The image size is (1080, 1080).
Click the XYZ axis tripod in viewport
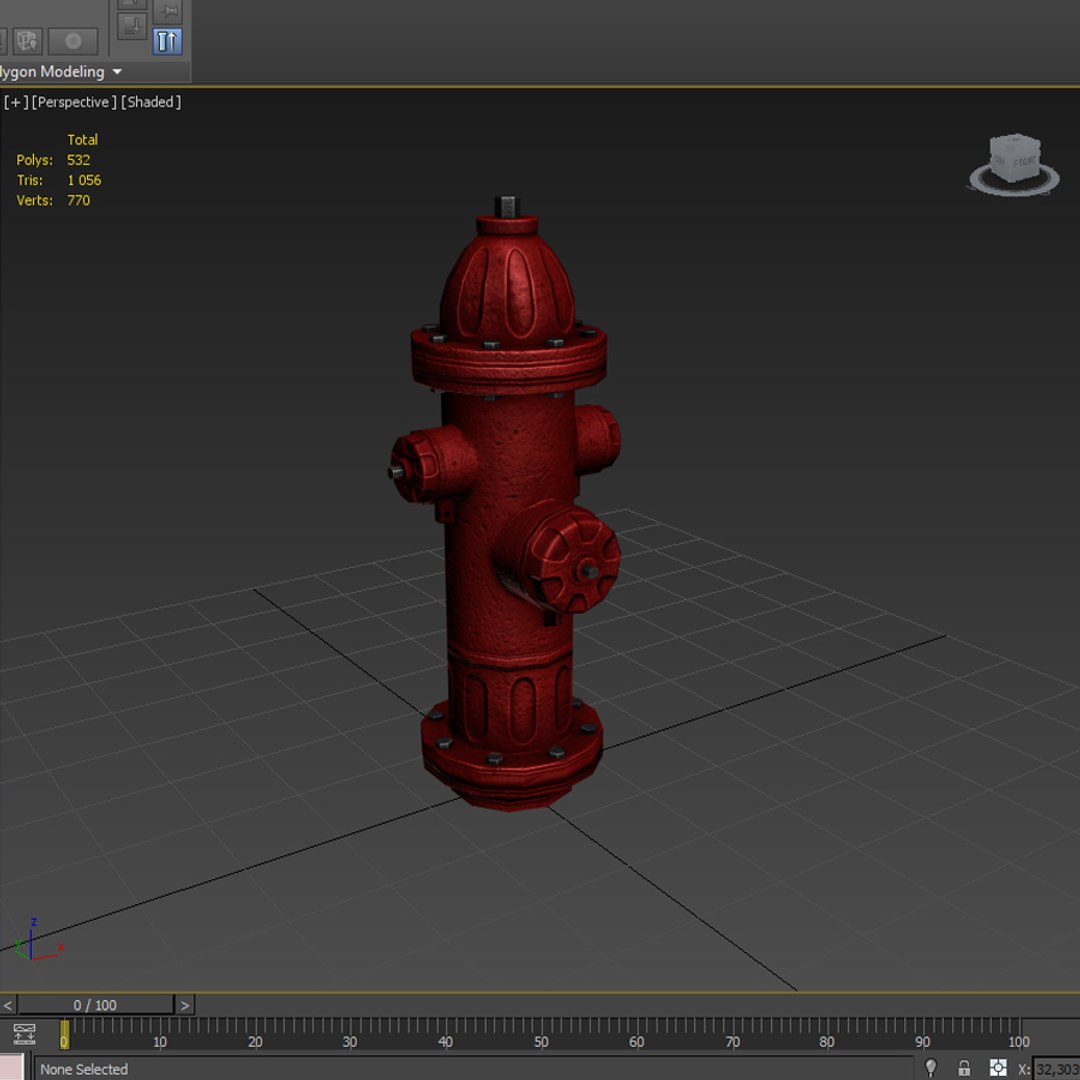(x=38, y=941)
